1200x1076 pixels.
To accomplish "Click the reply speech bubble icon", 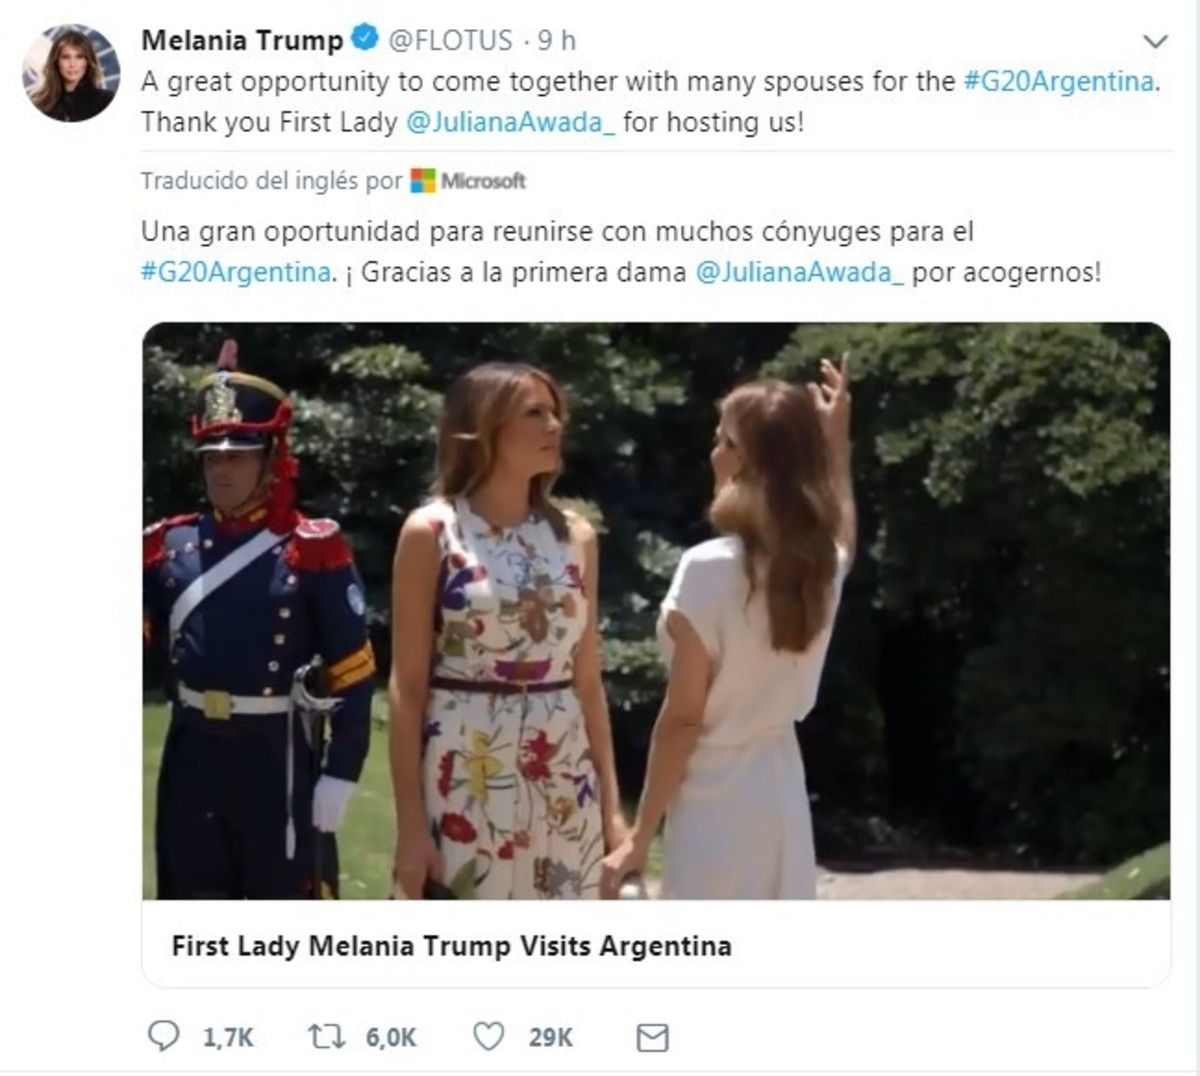I will (163, 1037).
